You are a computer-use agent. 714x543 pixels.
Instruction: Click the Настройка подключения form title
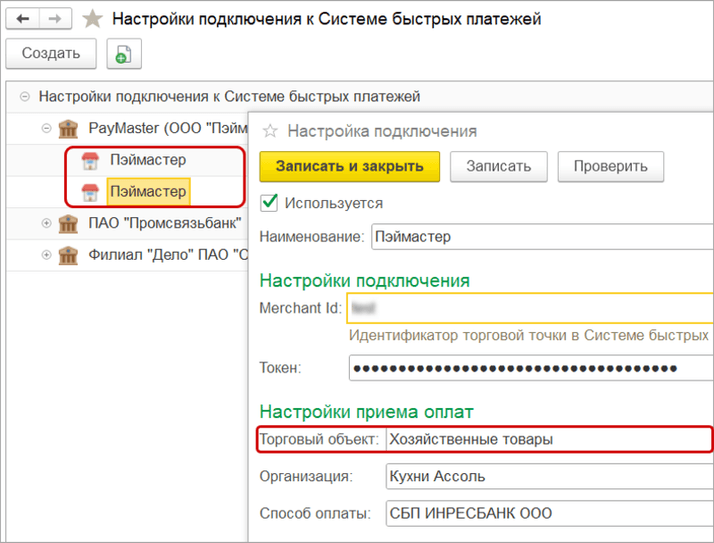(x=382, y=131)
